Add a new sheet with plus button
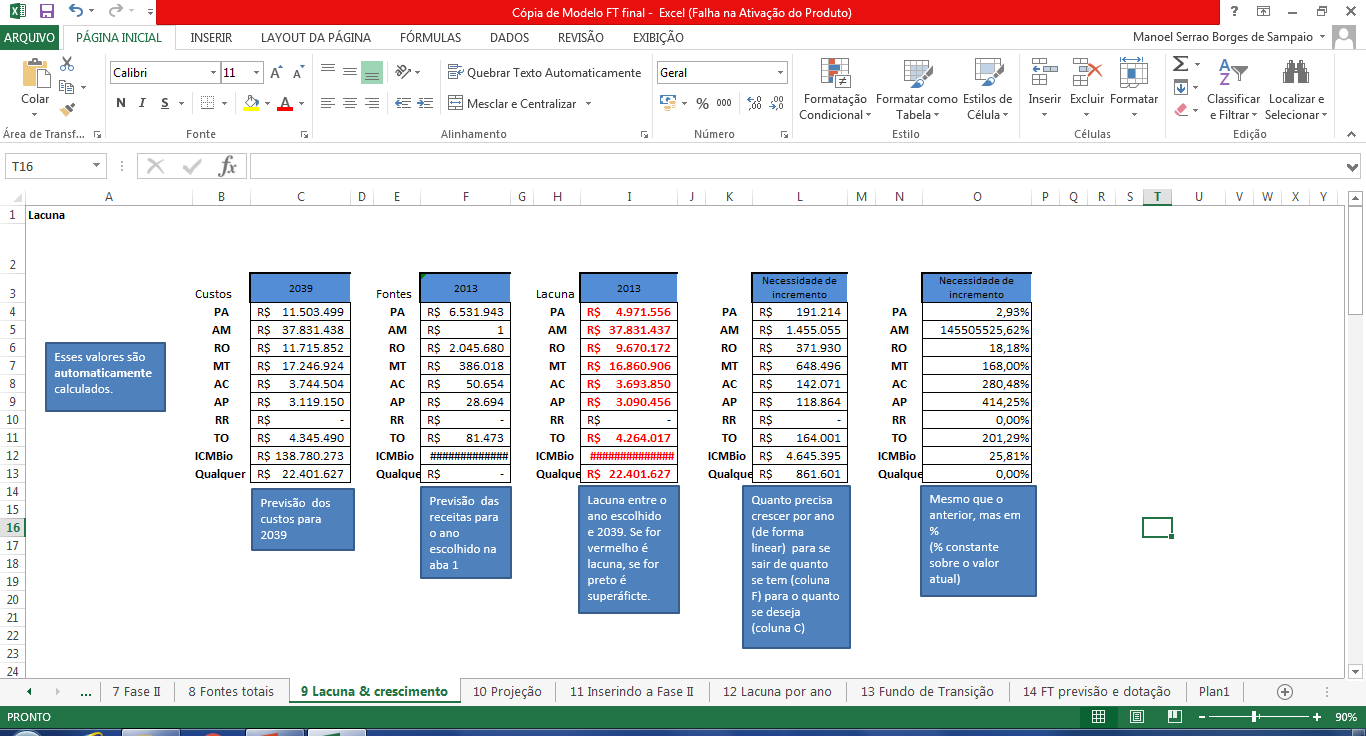 tap(1285, 692)
